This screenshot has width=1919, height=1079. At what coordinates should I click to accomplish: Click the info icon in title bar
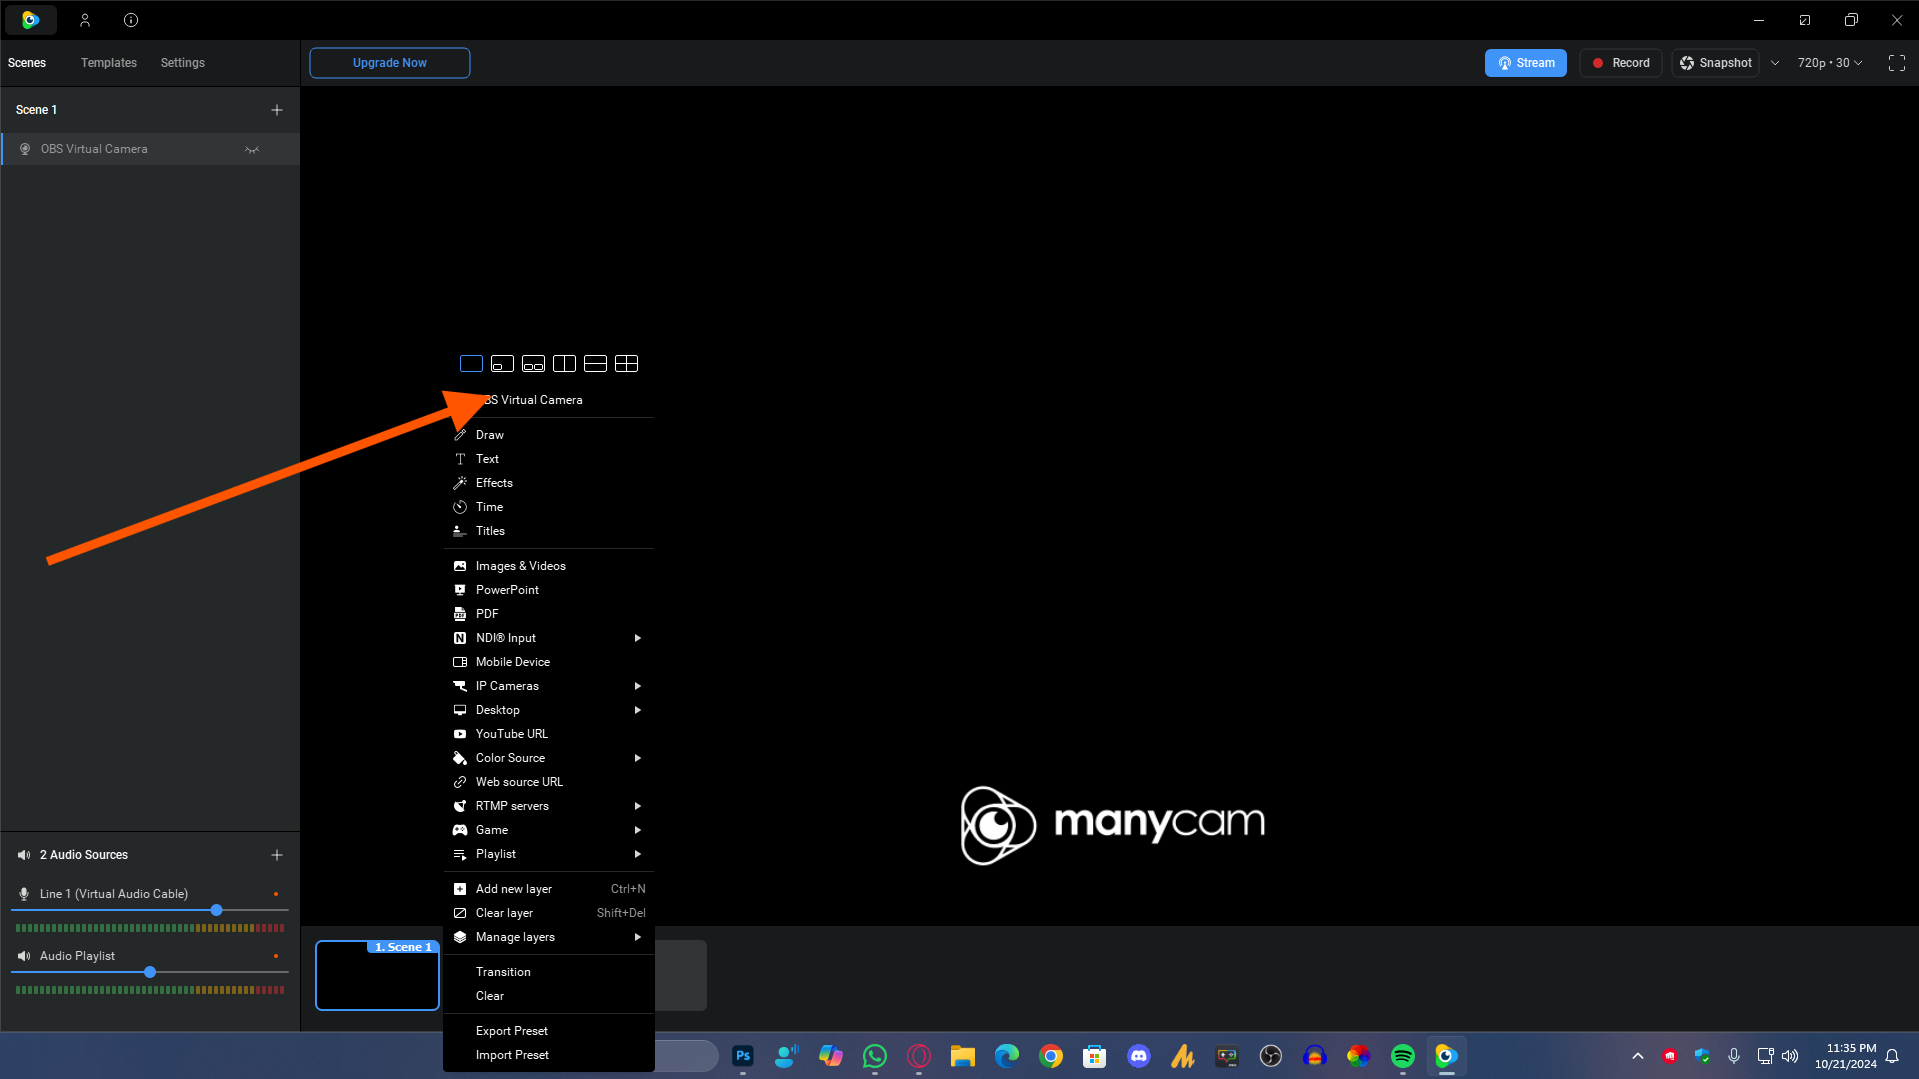click(131, 20)
